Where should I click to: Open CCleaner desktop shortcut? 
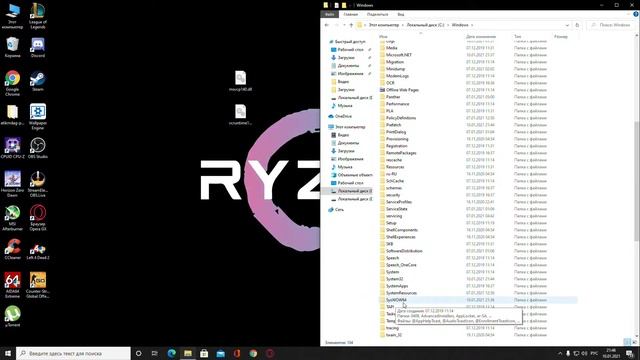point(12,249)
